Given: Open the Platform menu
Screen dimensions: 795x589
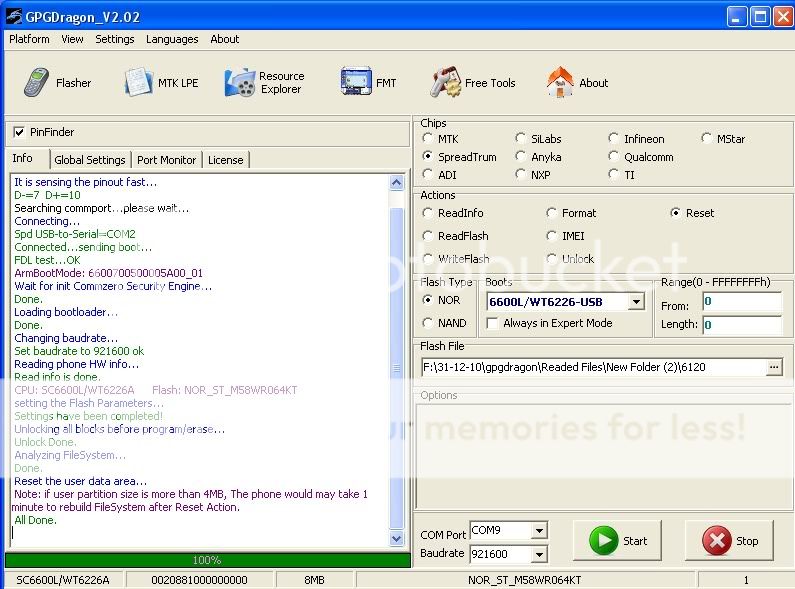Looking at the screenshot, I should tap(29, 39).
